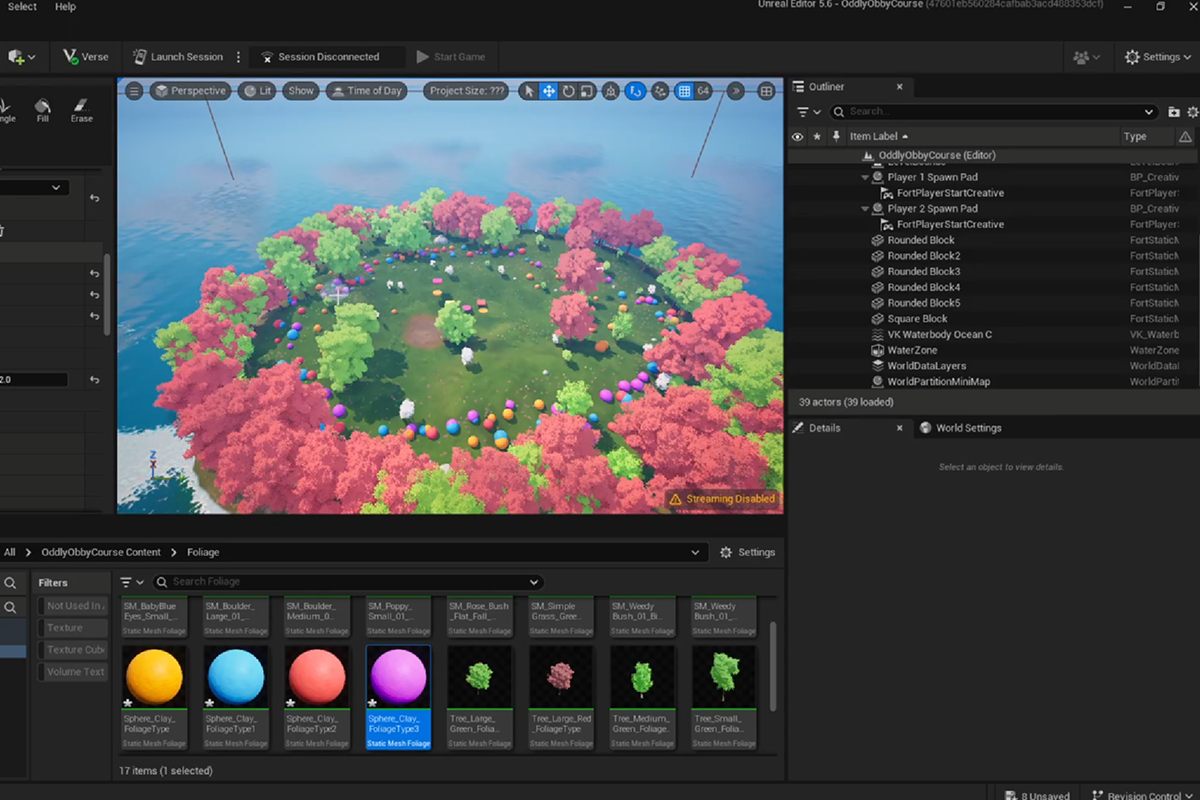Select the arrow Select tool in viewport toolbar
This screenshot has height=800, width=1200.
click(527, 90)
